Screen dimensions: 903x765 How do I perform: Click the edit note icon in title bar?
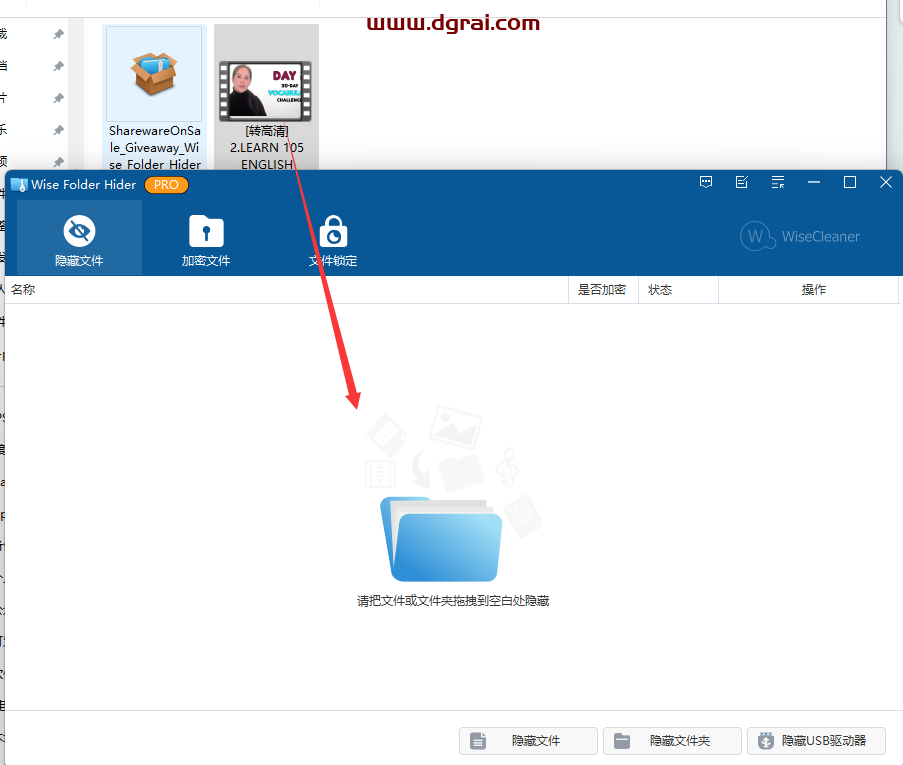[742, 183]
